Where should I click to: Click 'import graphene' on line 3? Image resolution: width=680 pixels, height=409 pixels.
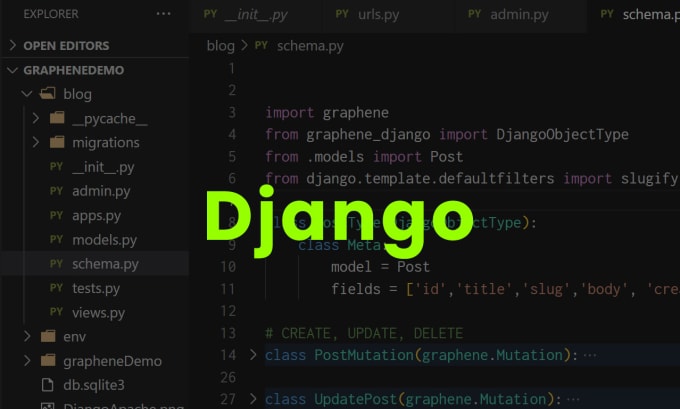tap(327, 113)
